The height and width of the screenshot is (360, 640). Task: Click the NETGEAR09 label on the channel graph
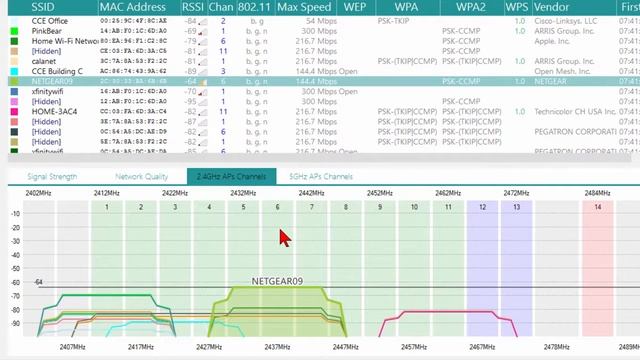(x=277, y=281)
